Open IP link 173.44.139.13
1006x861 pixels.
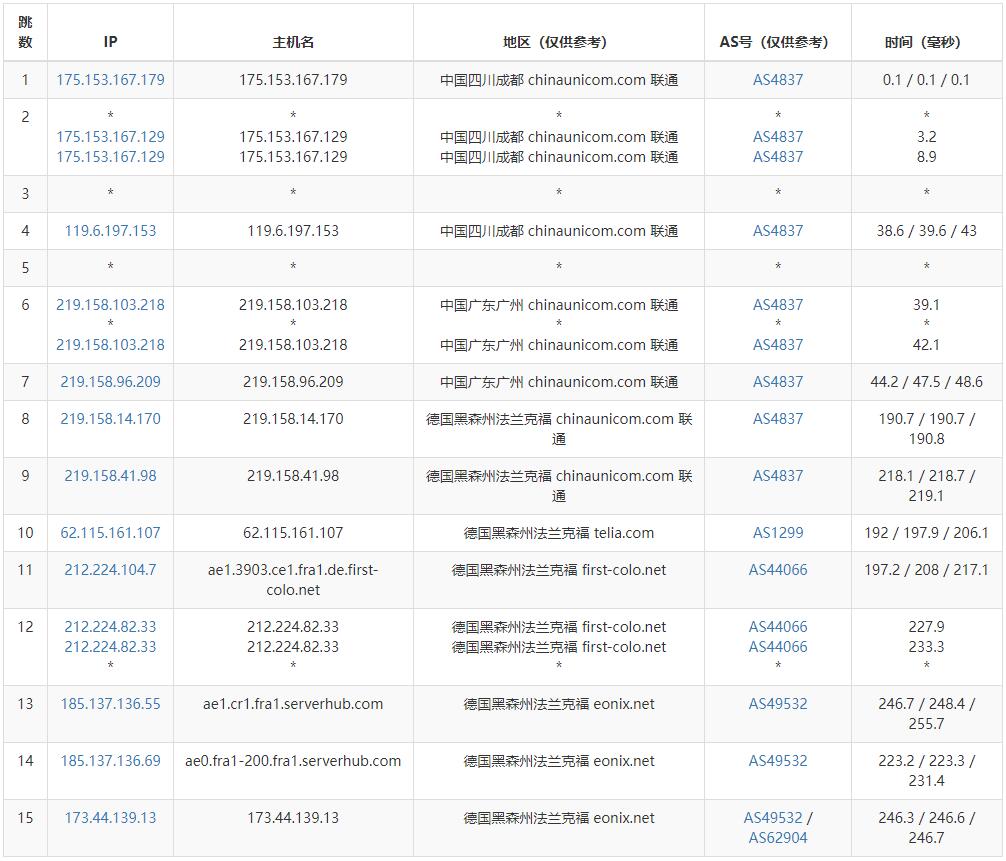click(x=110, y=818)
